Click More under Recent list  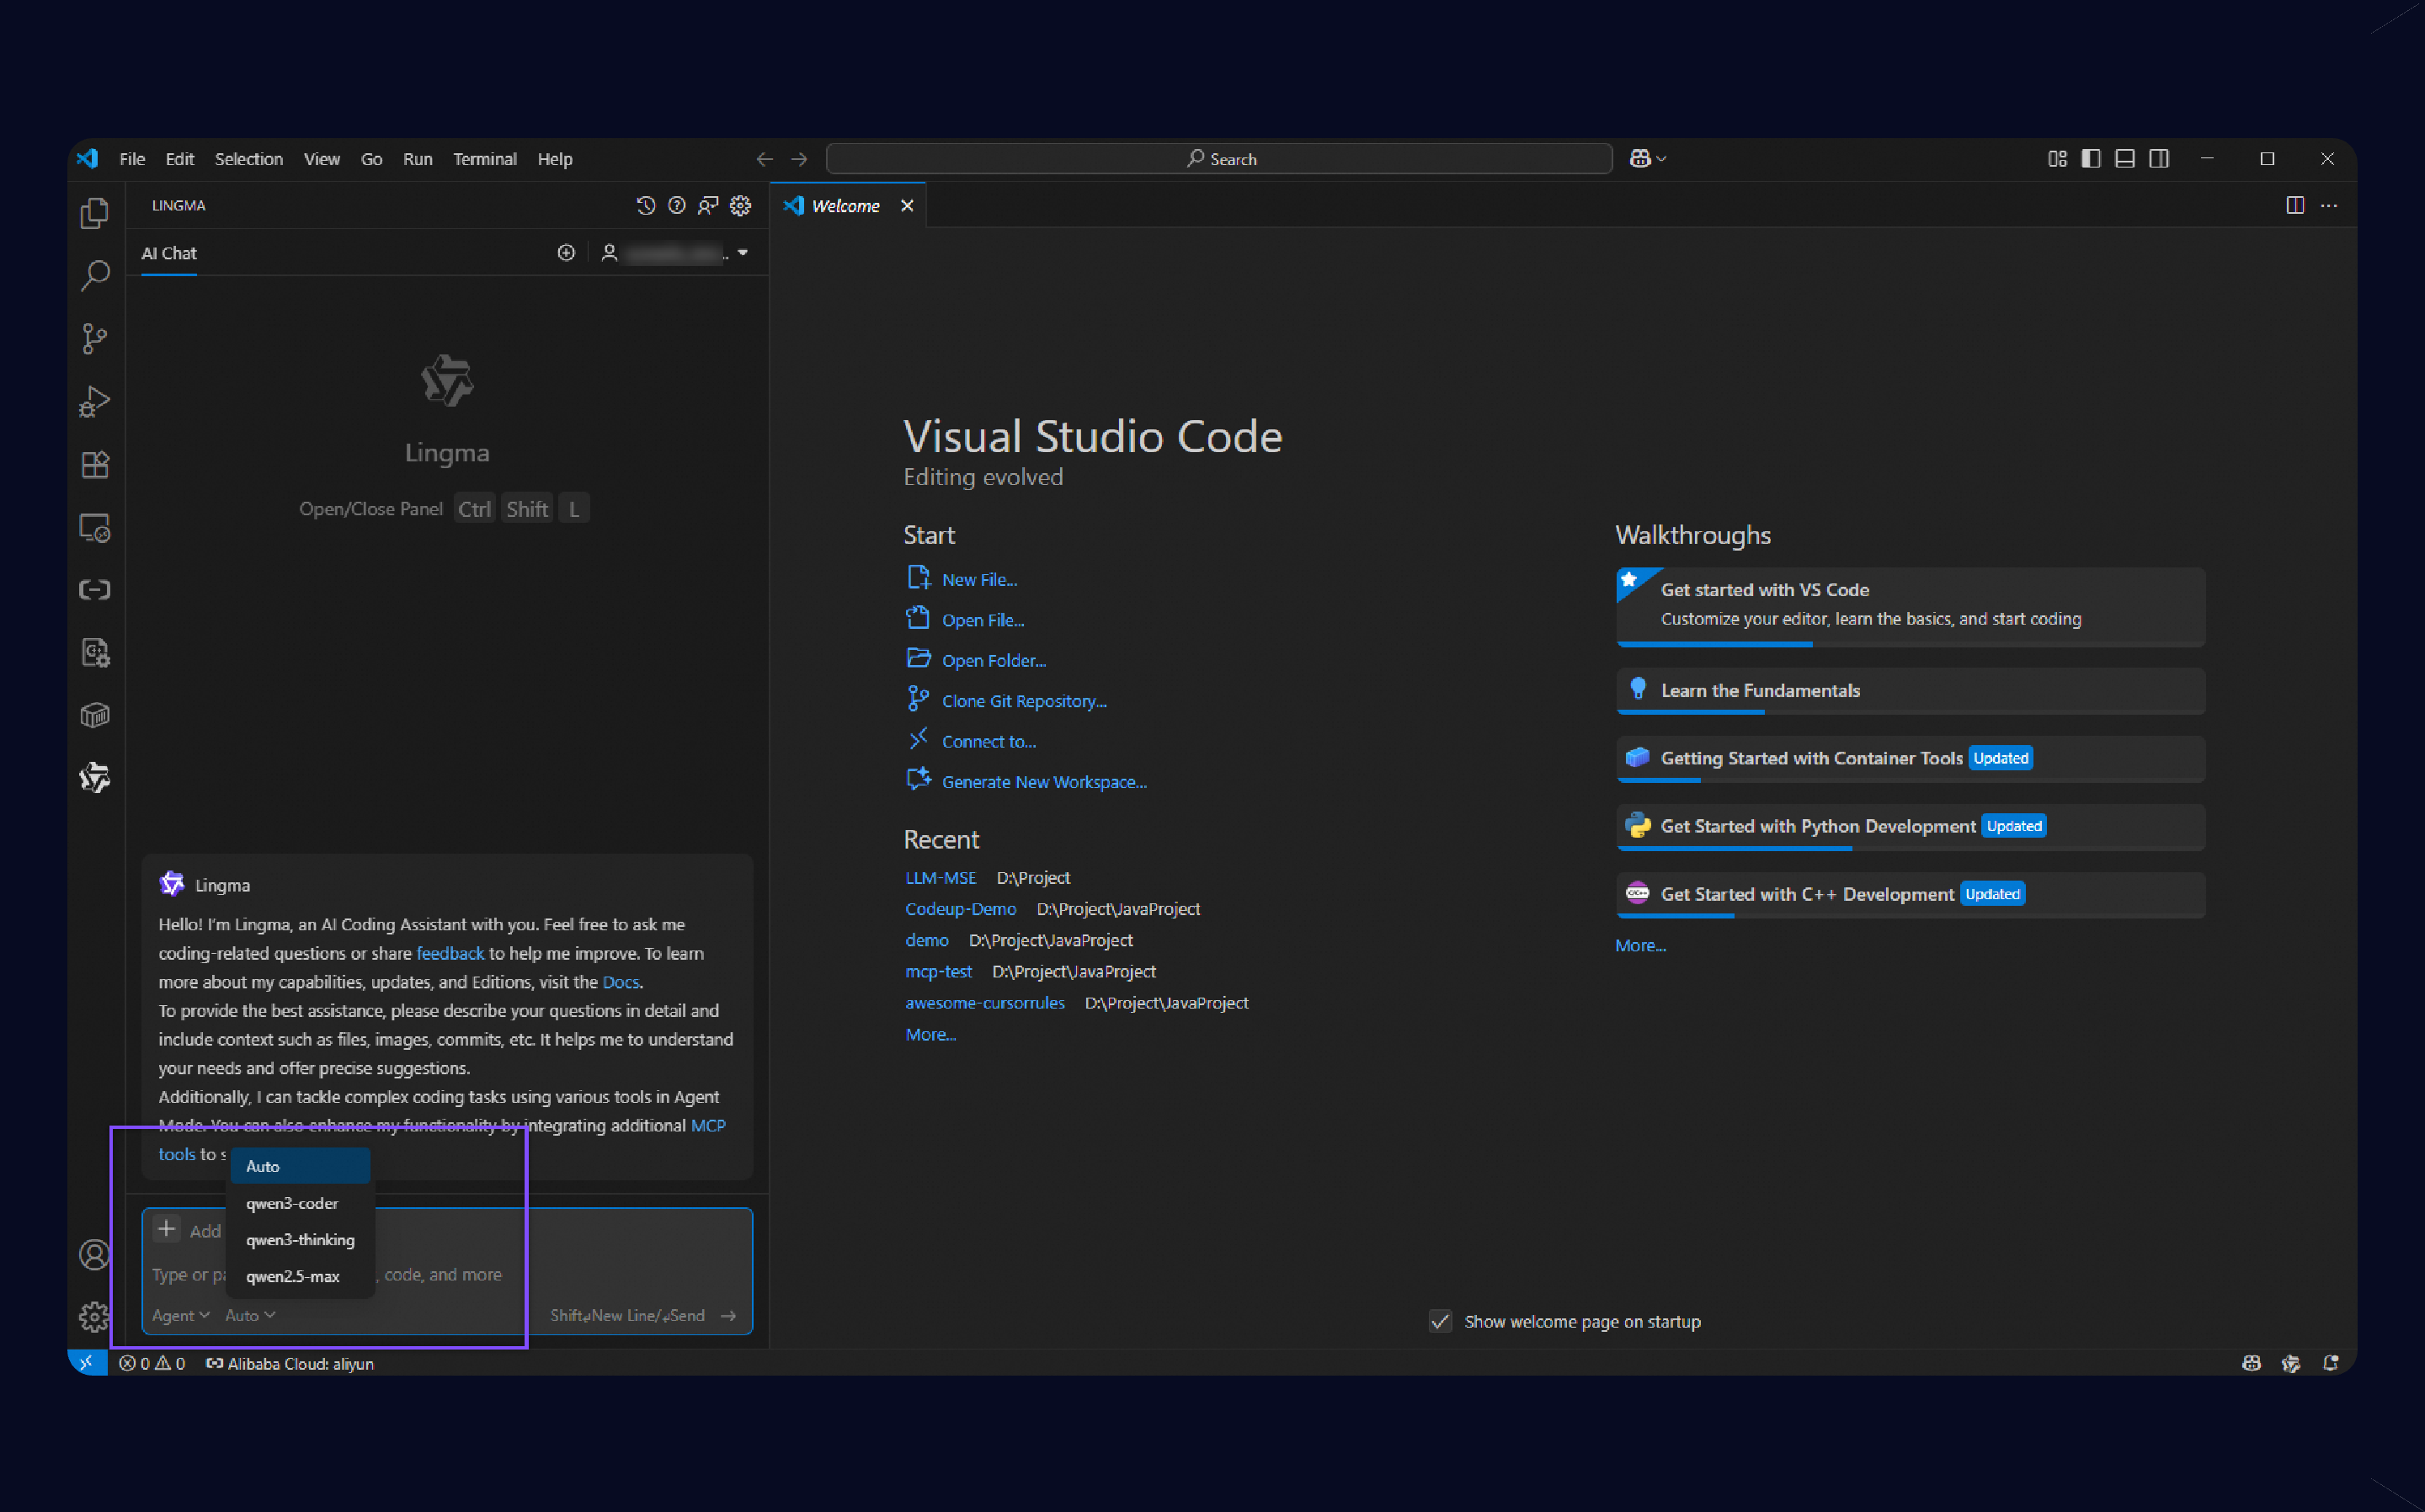point(930,1034)
